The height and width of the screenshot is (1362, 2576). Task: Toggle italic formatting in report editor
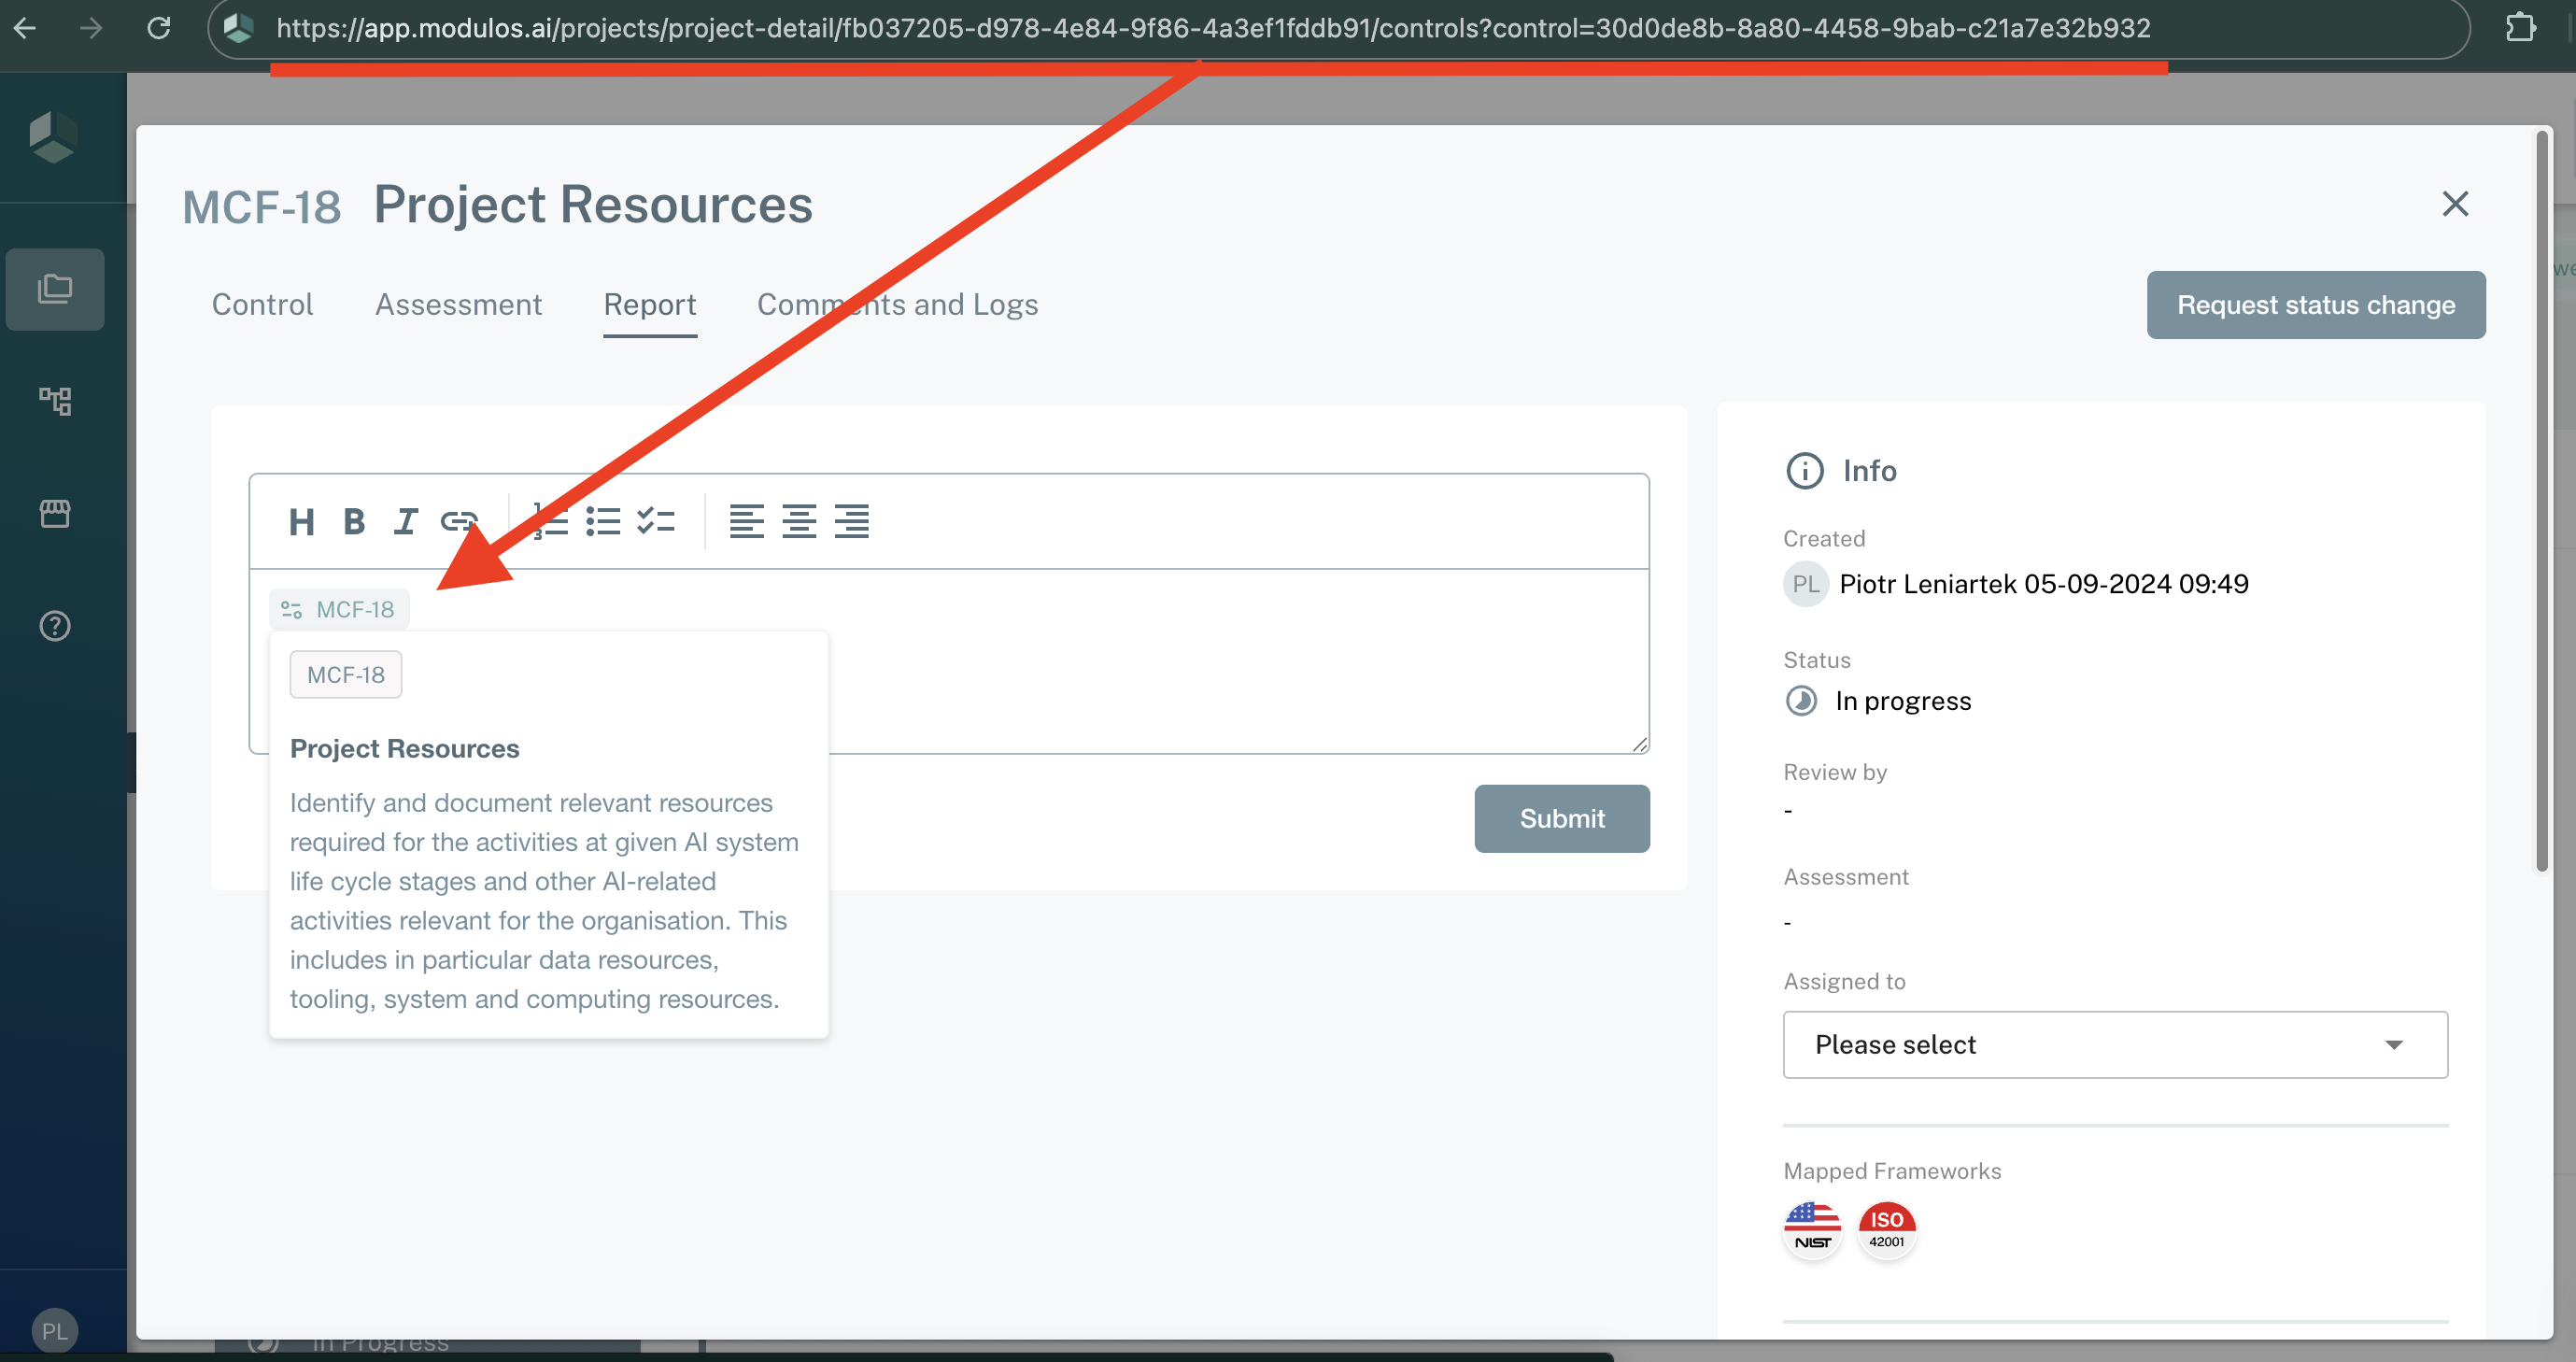click(x=405, y=521)
